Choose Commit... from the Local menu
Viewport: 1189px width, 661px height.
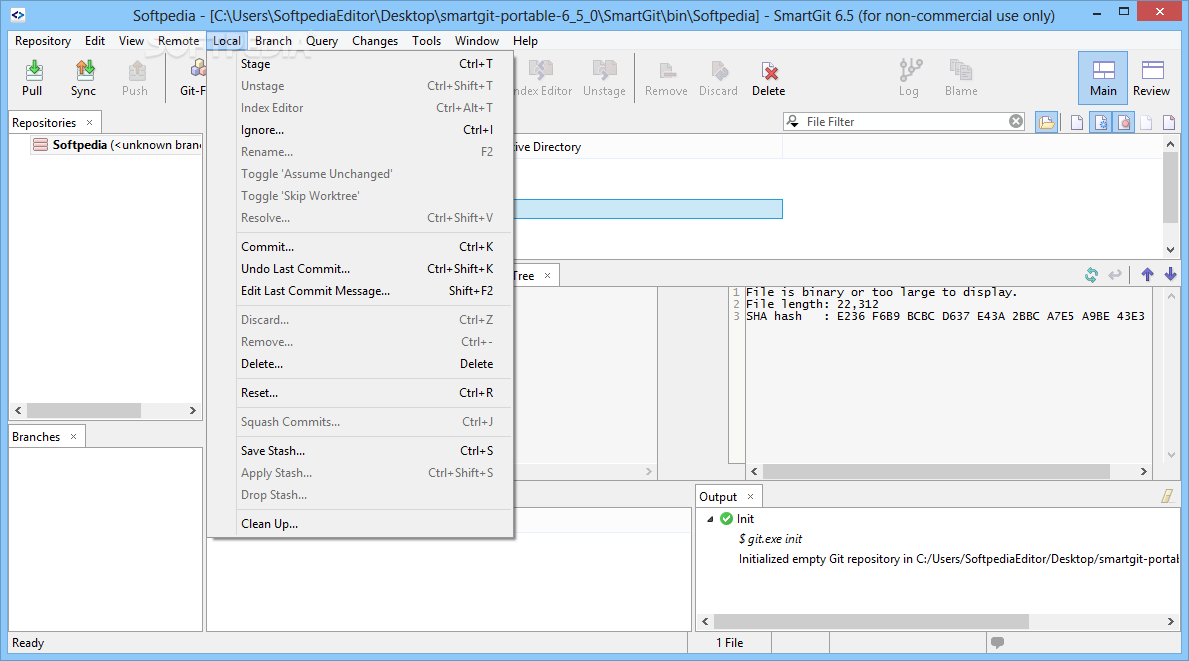click(x=361, y=246)
